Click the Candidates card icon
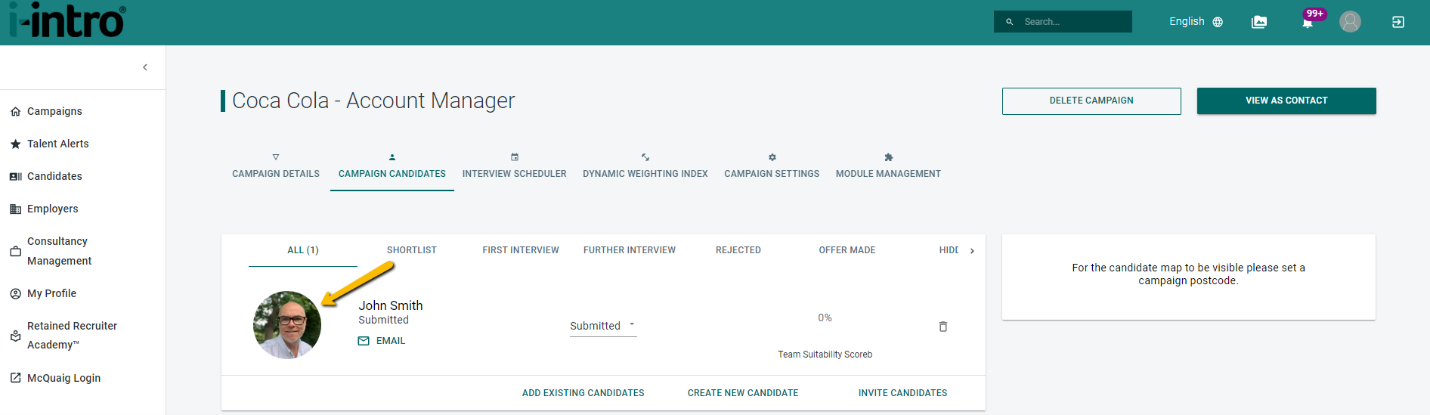Screen dimensions: 1430x415 tap(15, 176)
